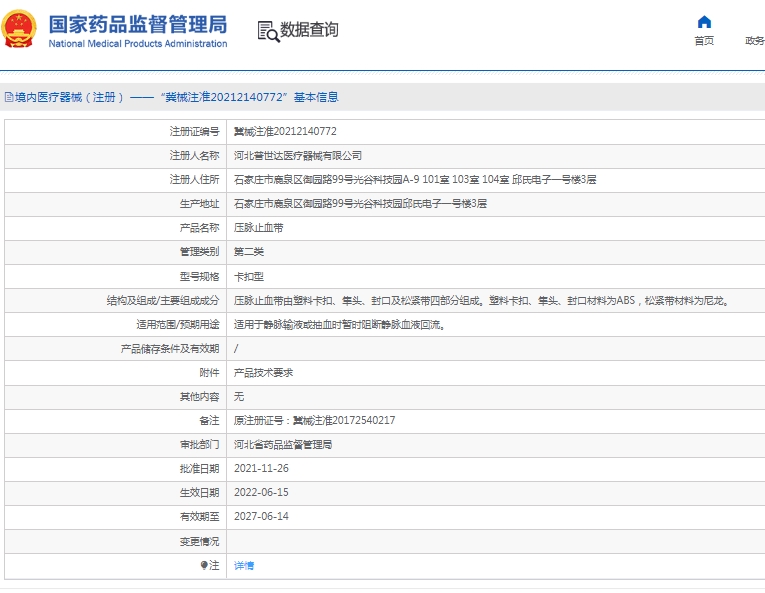Click the 数据查询 magnifier document icon
The image size is (765, 593).
(x=268, y=31)
